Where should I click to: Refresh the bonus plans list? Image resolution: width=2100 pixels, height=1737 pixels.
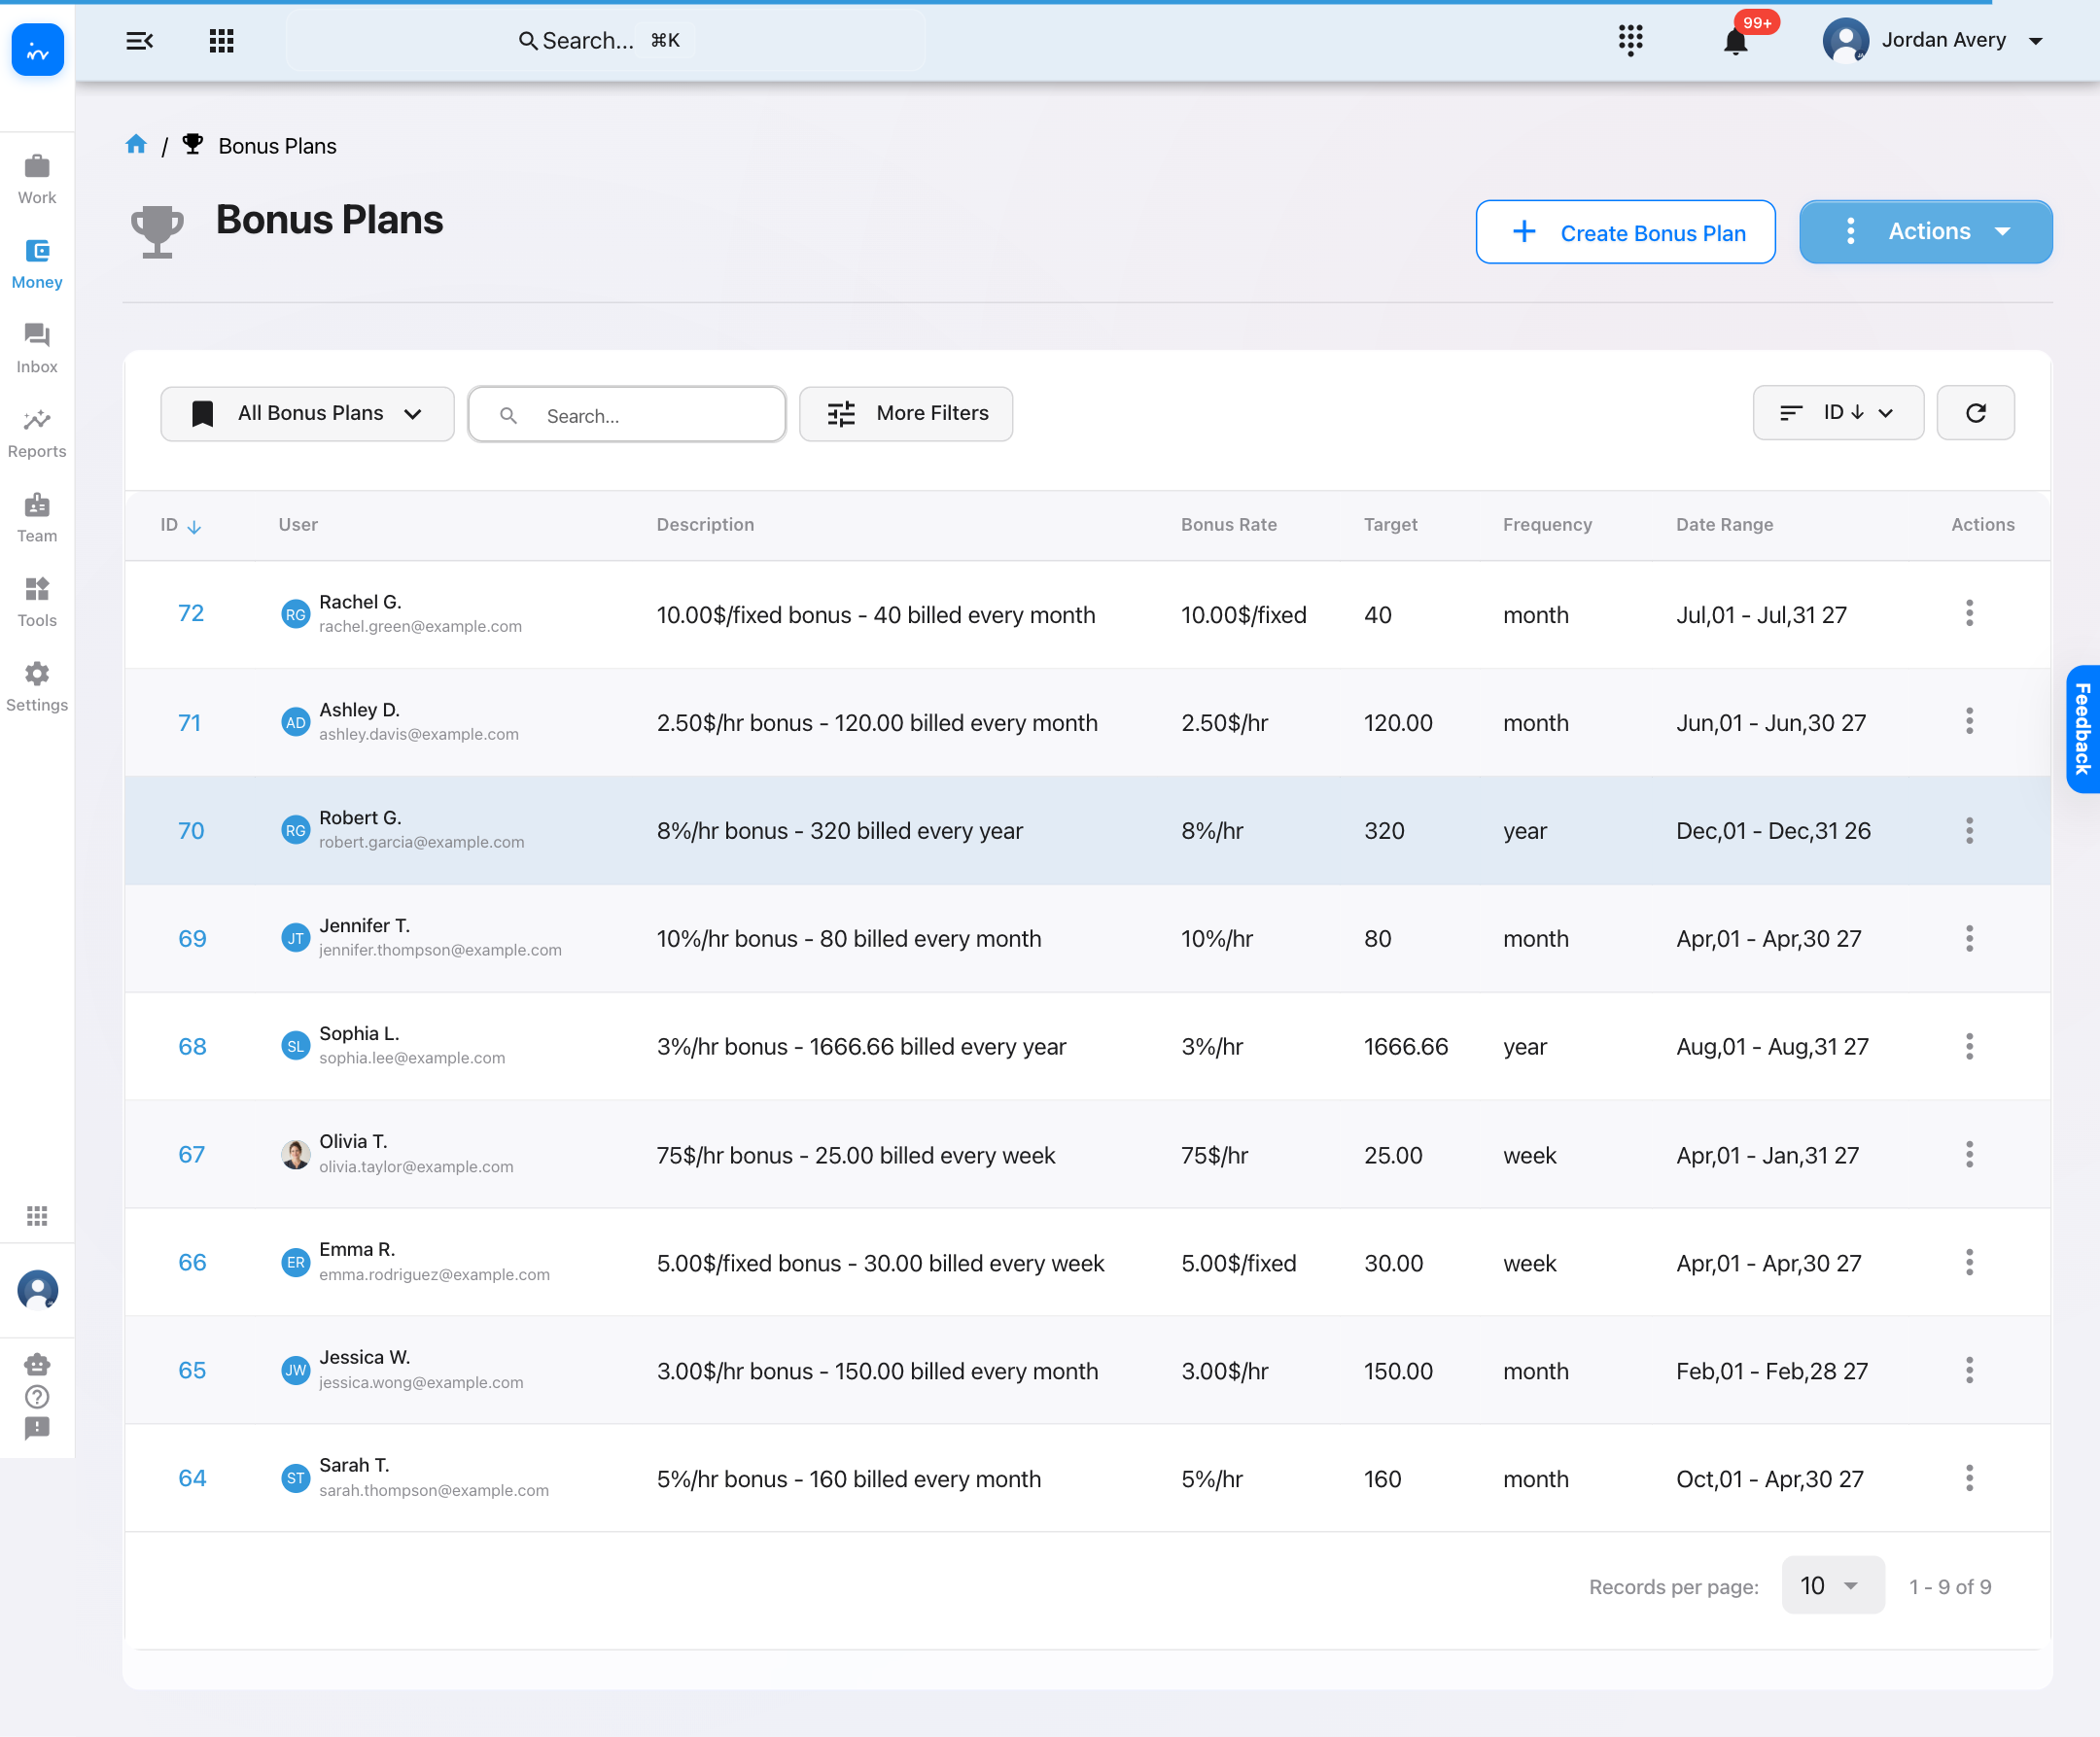(1975, 413)
